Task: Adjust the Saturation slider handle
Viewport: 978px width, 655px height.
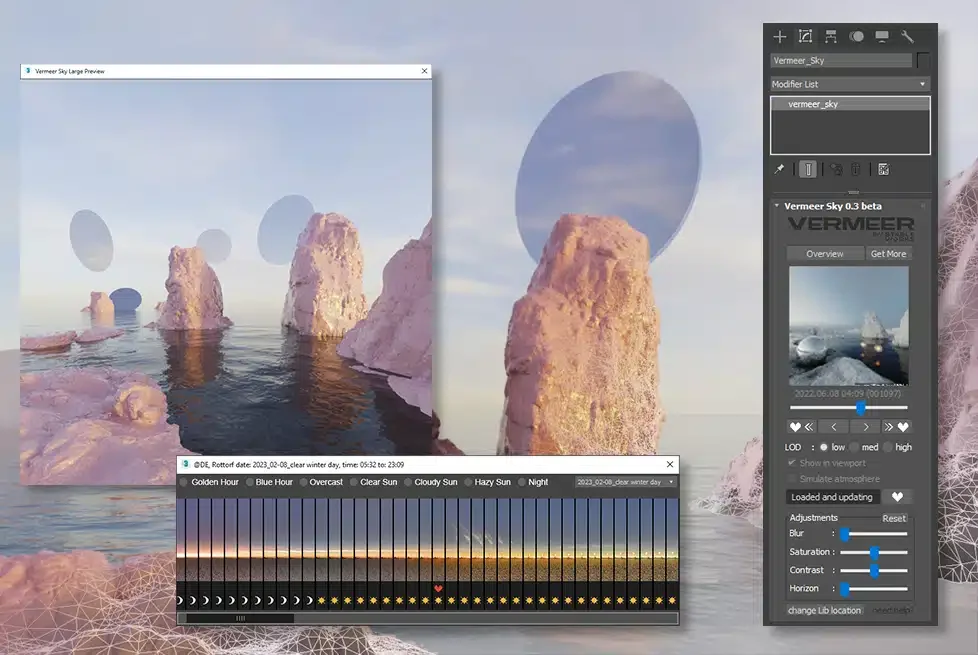Action: coord(874,552)
